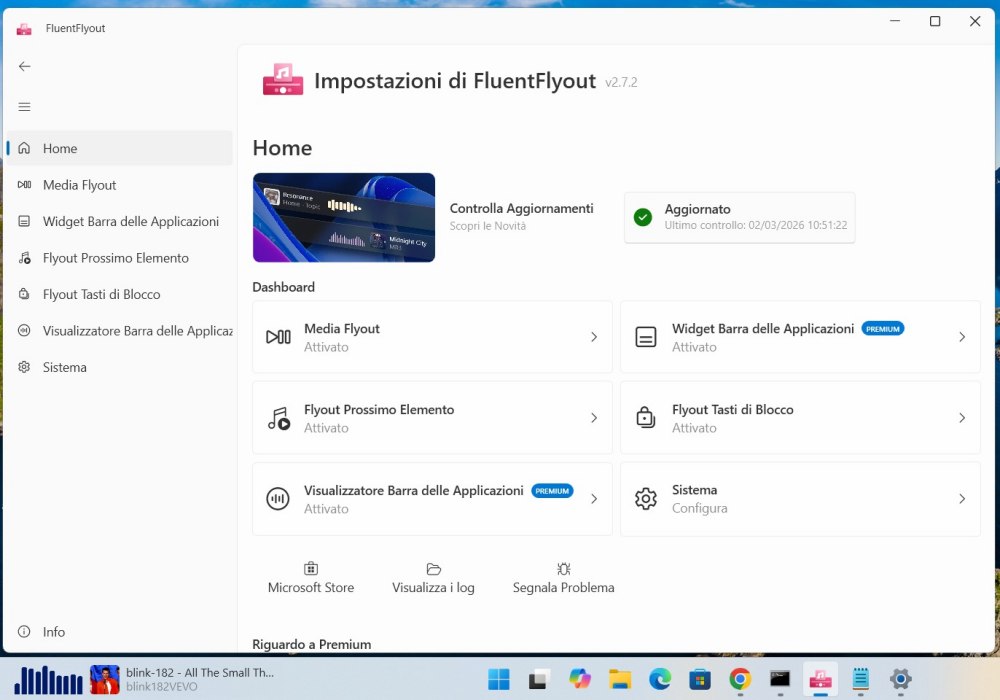Open Sistema settings via its card chevron
Screen dimensions: 1000x700
(962, 498)
